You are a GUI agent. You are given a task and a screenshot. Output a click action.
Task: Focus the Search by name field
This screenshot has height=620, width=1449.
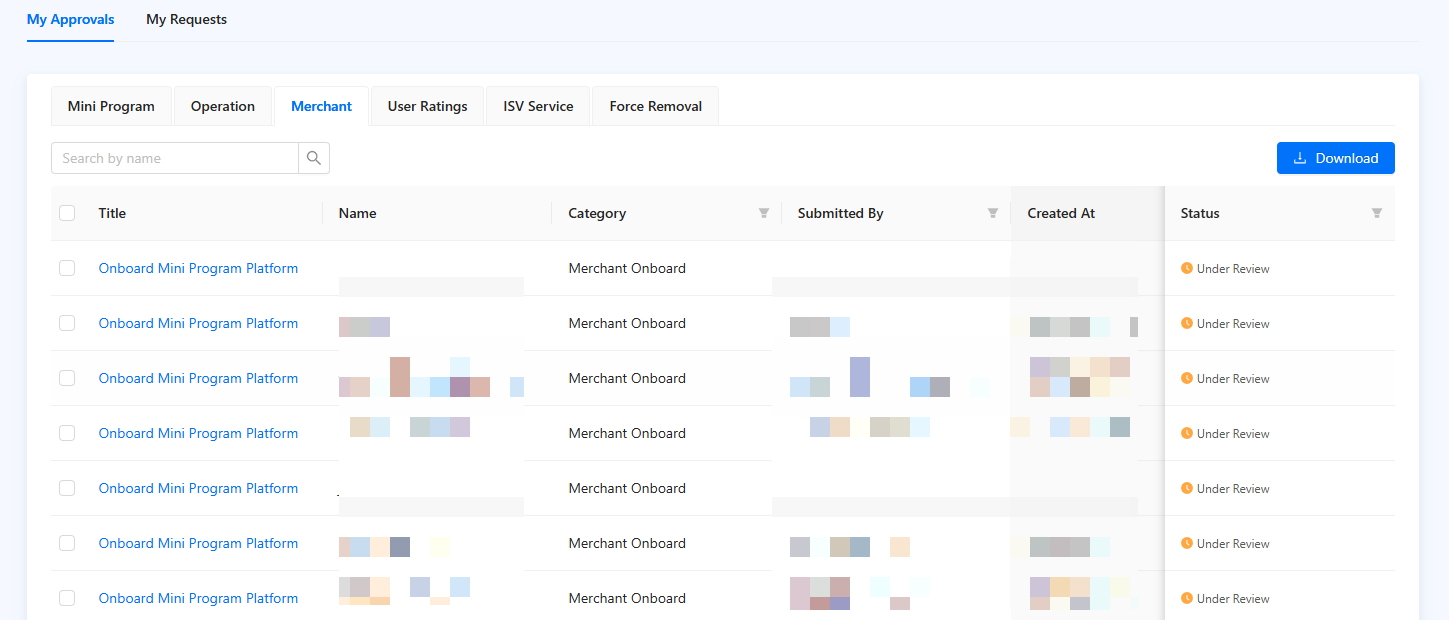click(175, 158)
